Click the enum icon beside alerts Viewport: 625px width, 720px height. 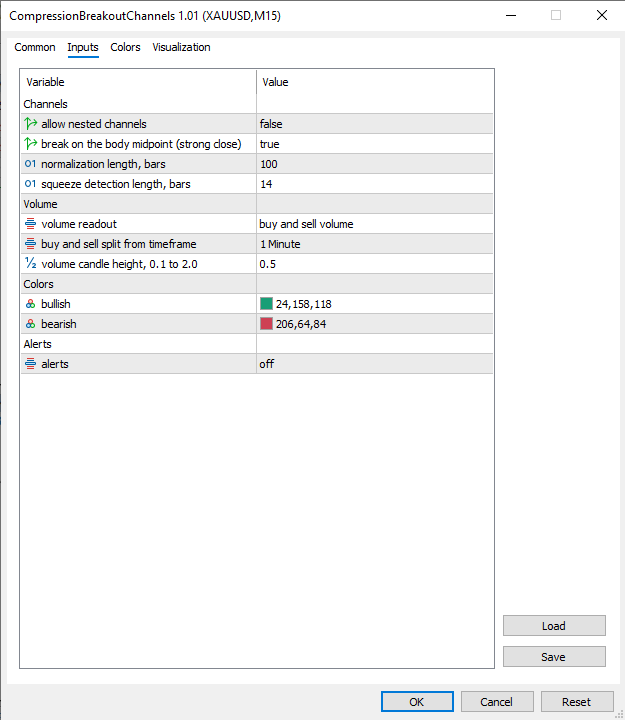pos(30,364)
